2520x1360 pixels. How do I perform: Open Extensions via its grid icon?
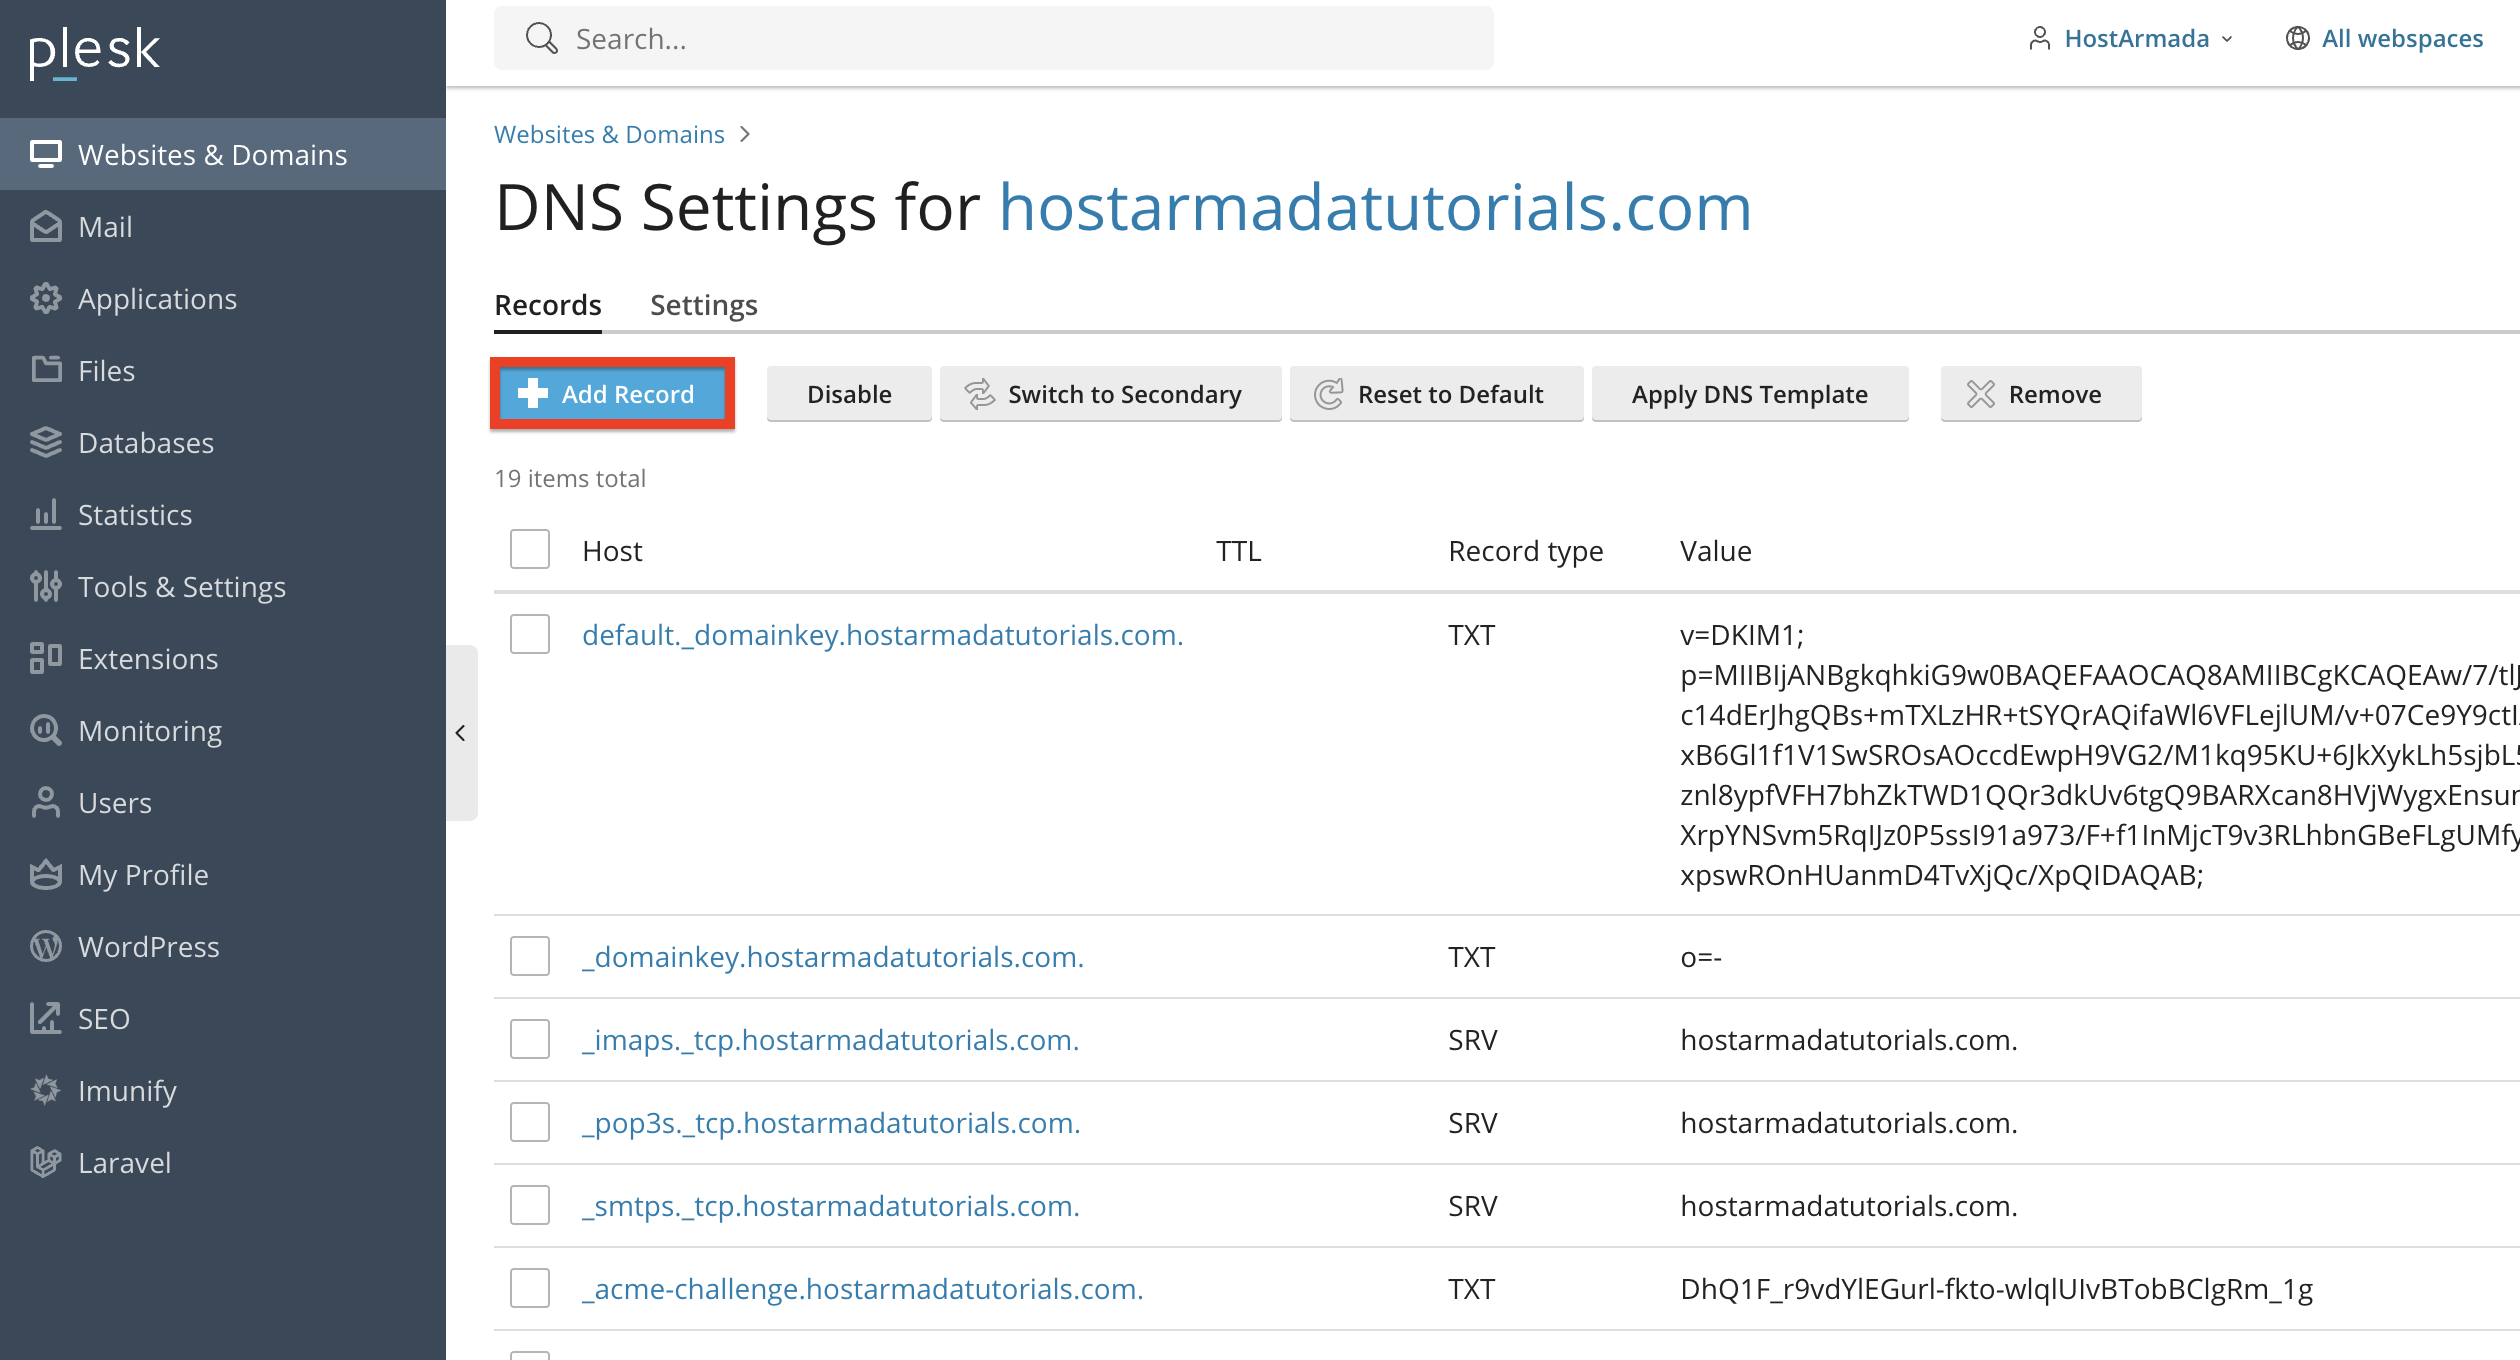click(46, 659)
